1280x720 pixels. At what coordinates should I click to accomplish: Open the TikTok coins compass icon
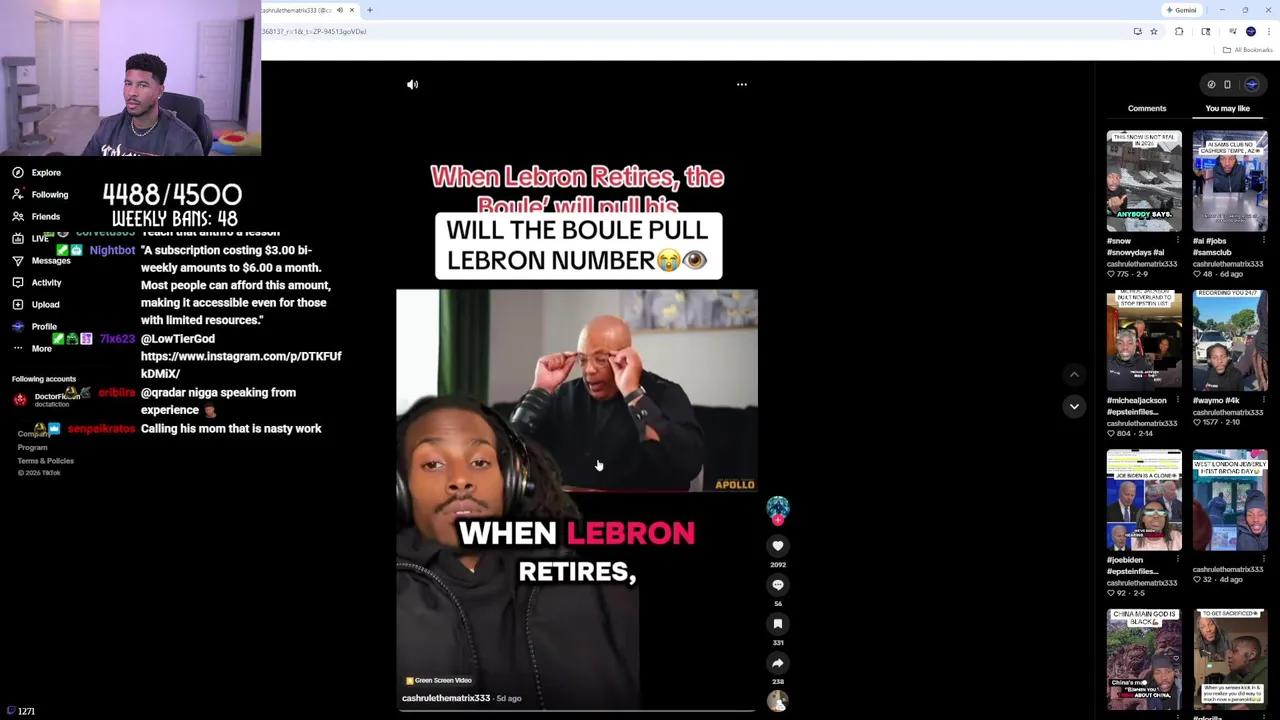[1211, 84]
